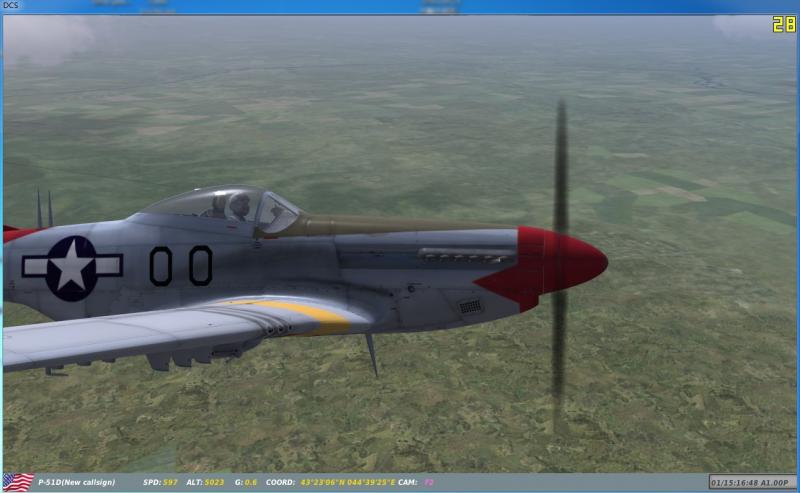Click the star roundel insignia on fuselage
800x493 pixels.
(72, 265)
